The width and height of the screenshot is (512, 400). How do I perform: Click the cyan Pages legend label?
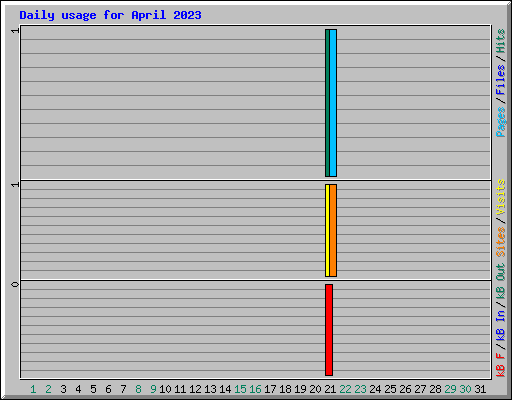[x=500, y=122]
